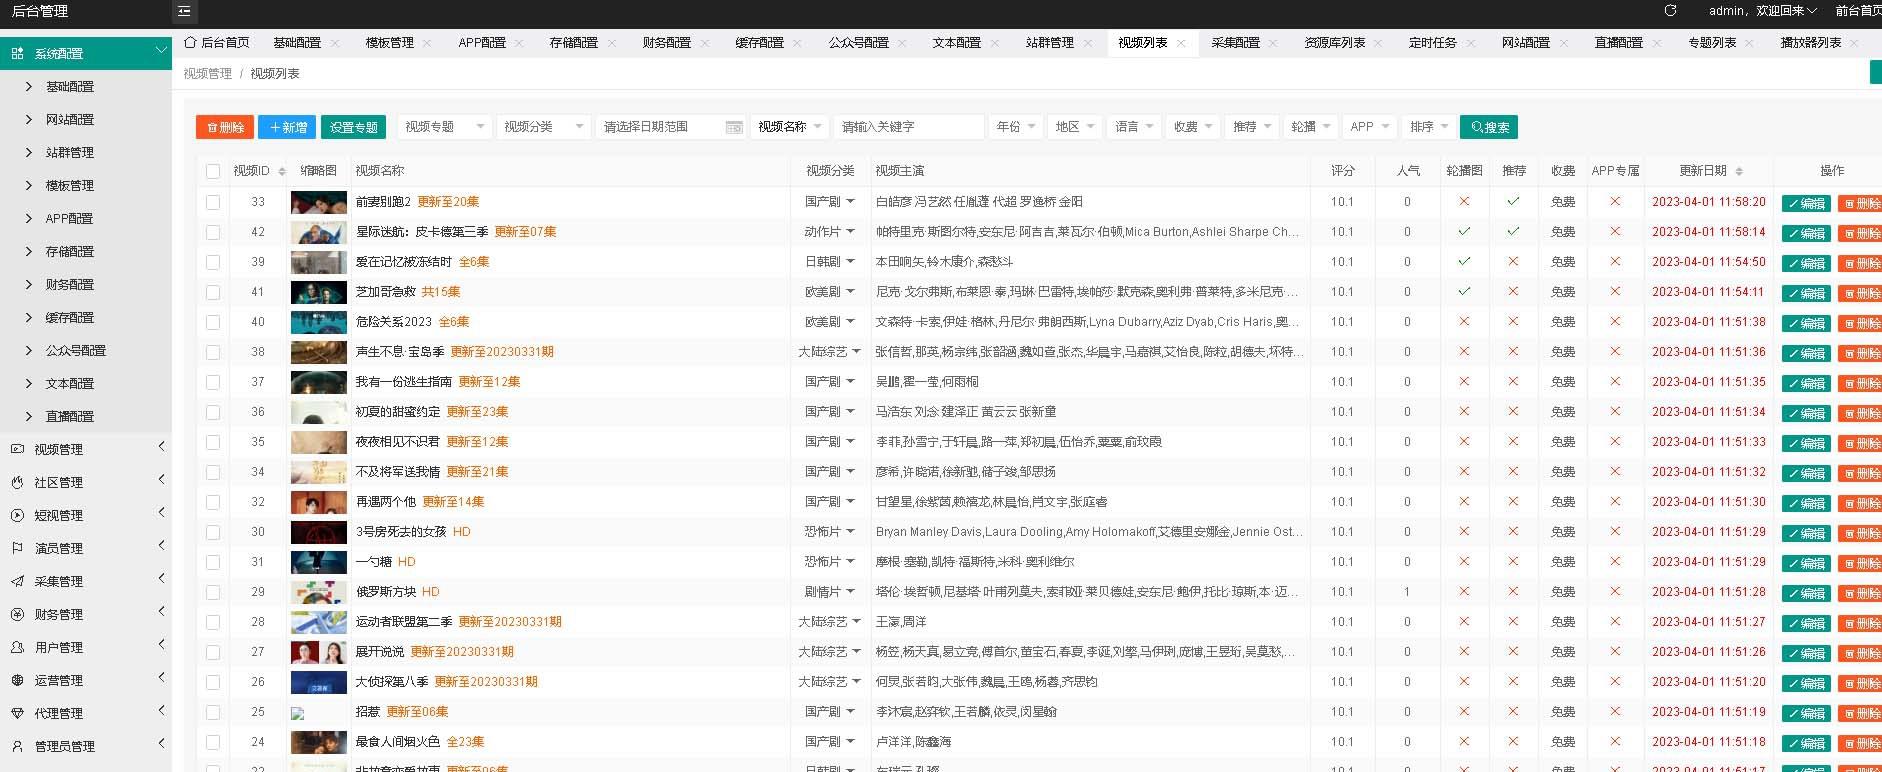The image size is (1882, 772).
Task: Switch to the 后台首页 tab
Action: click(x=217, y=43)
